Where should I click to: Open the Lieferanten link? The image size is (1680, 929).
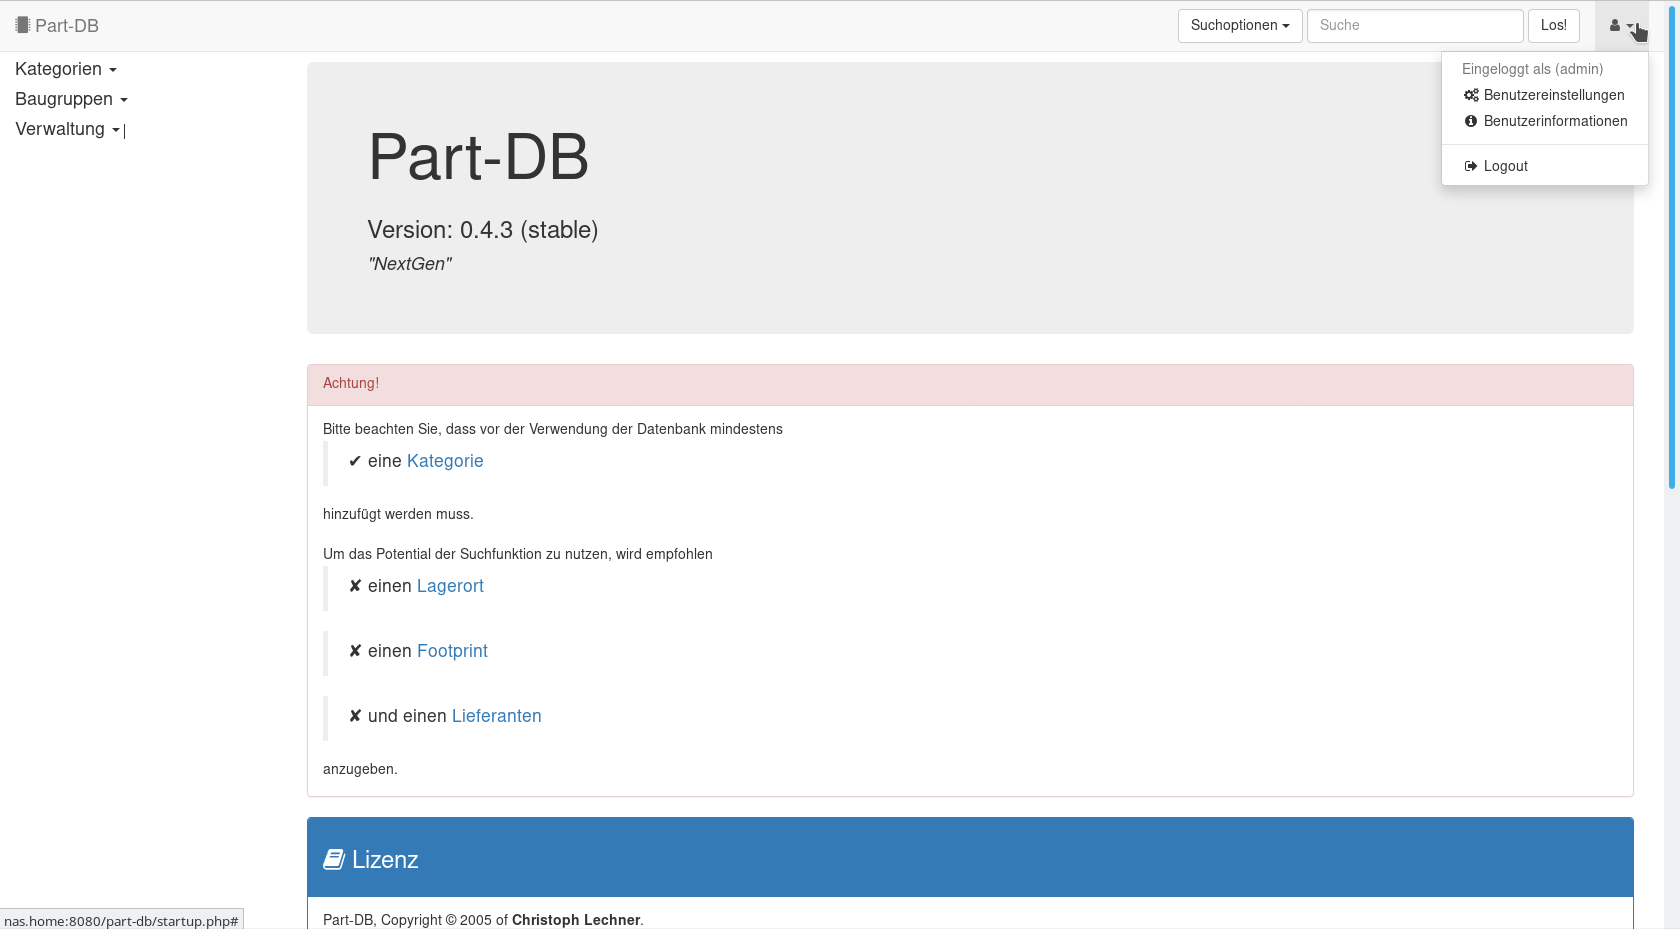pyautogui.click(x=496, y=716)
